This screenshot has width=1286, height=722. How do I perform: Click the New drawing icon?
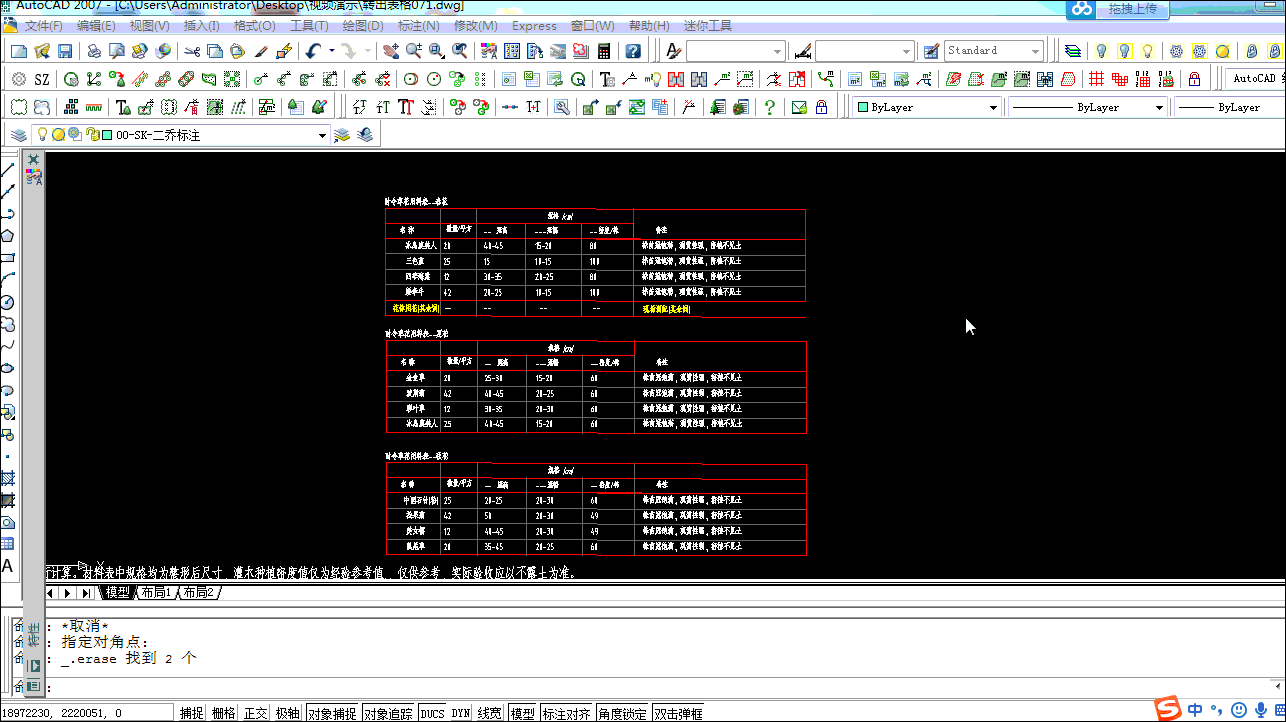tap(19, 51)
